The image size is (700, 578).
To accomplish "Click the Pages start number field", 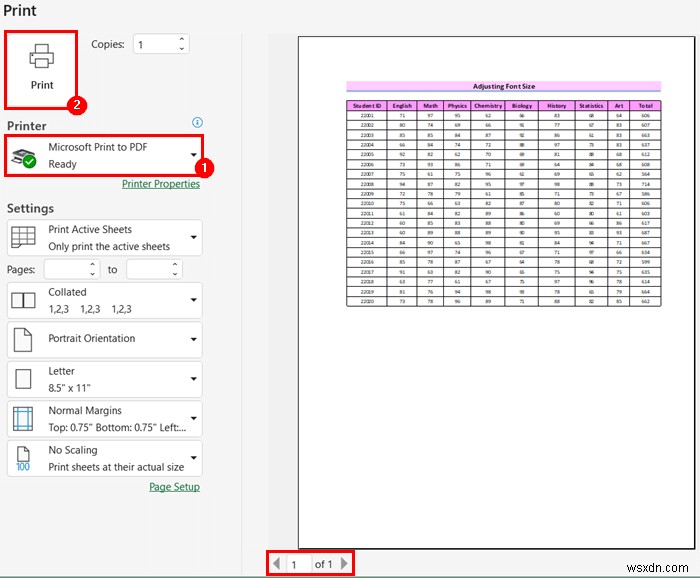I will click(66, 269).
